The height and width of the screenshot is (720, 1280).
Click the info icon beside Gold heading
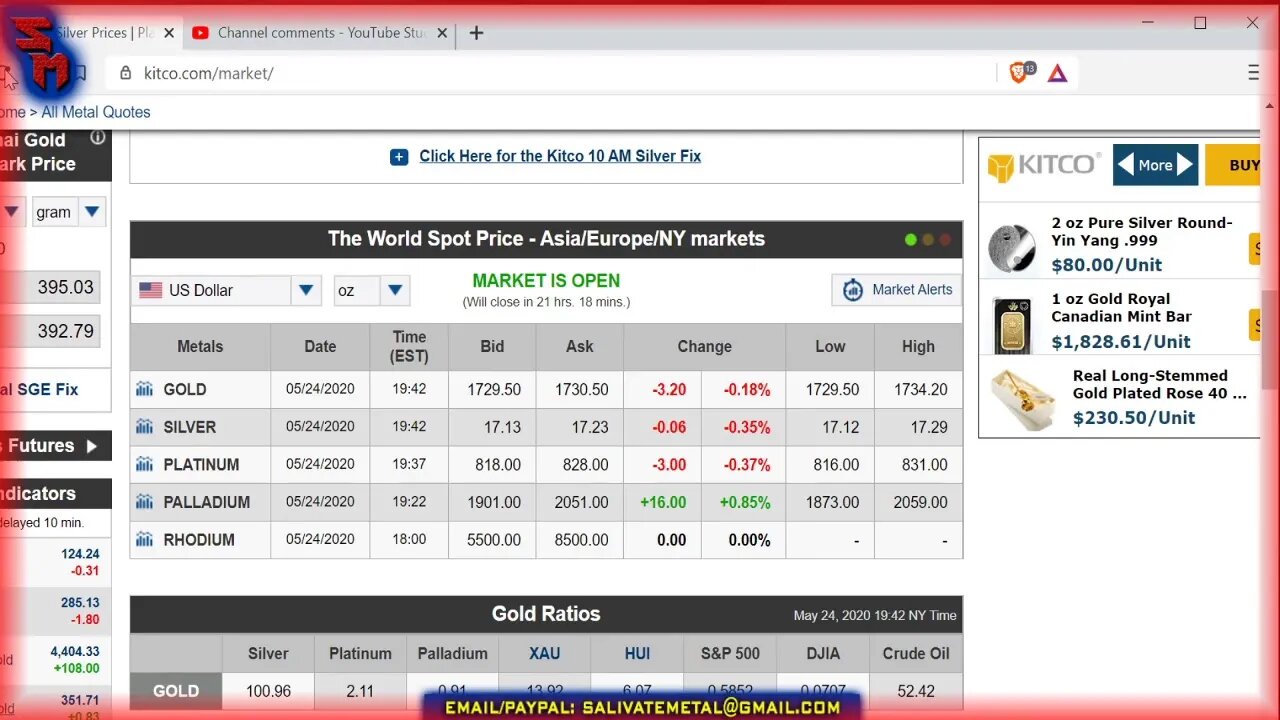pyautogui.click(x=98, y=138)
